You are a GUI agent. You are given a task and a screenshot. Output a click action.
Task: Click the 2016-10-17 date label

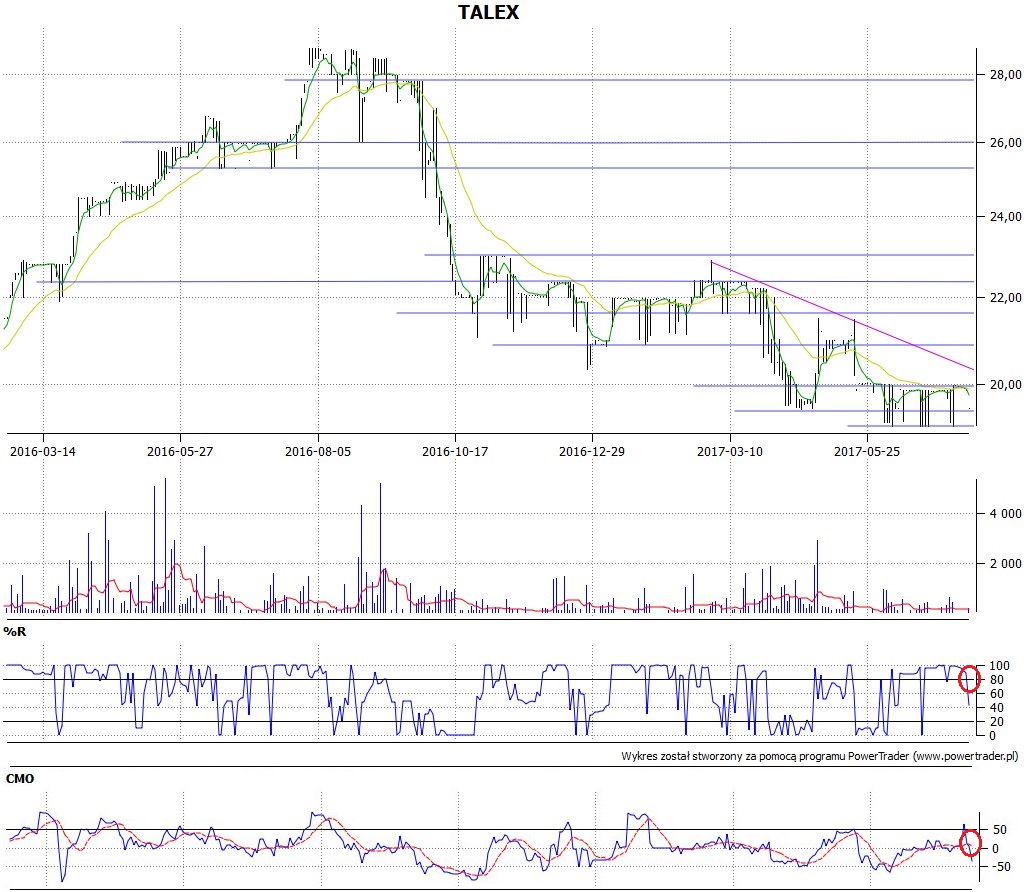[x=455, y=451]
